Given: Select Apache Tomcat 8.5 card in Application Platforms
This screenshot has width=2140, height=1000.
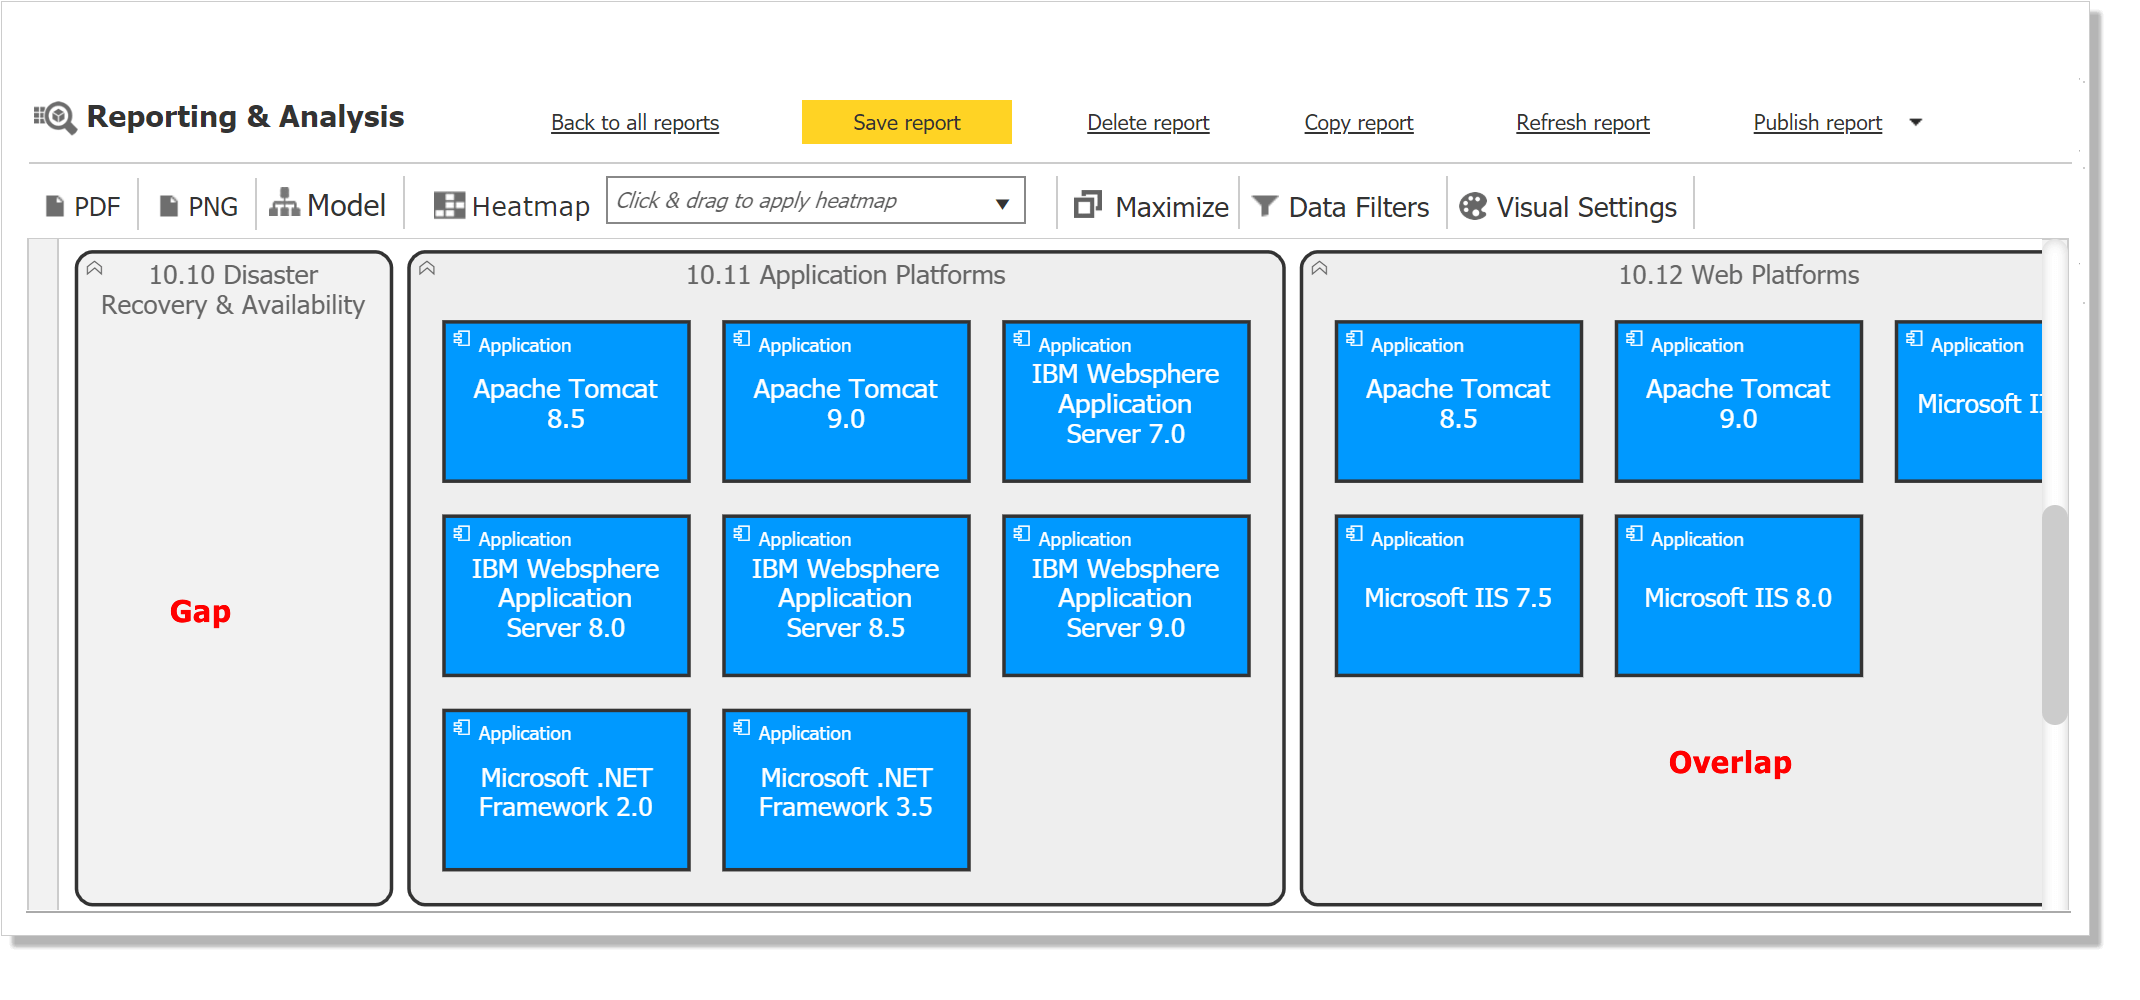Looking at the screenshot, I should pyautogui.click(x=566, y=401).
